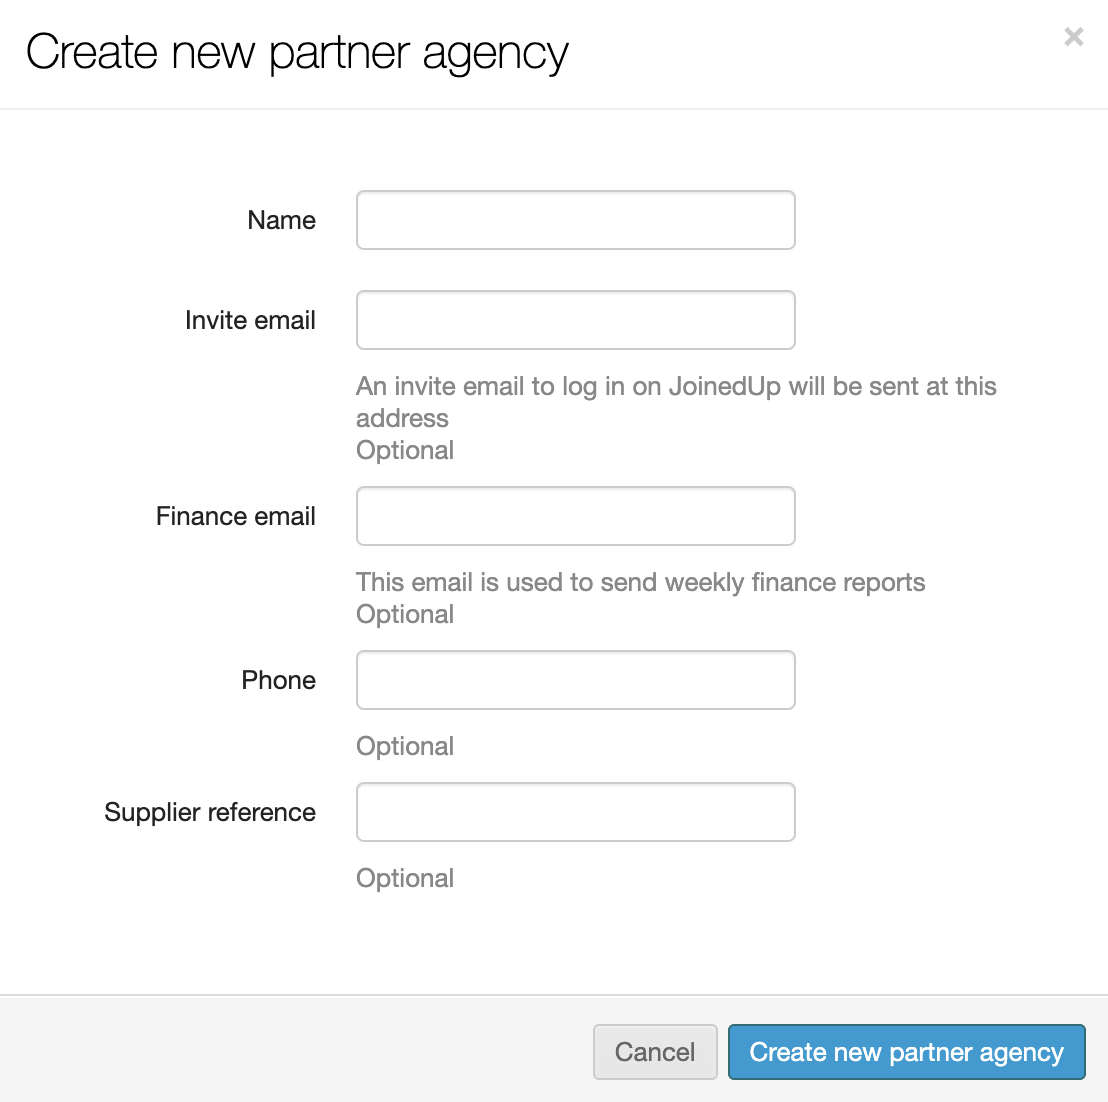Screen dimensions: 1108x1102
Task: Click the weekly finance reports hint text
Action: coord(640,582)
